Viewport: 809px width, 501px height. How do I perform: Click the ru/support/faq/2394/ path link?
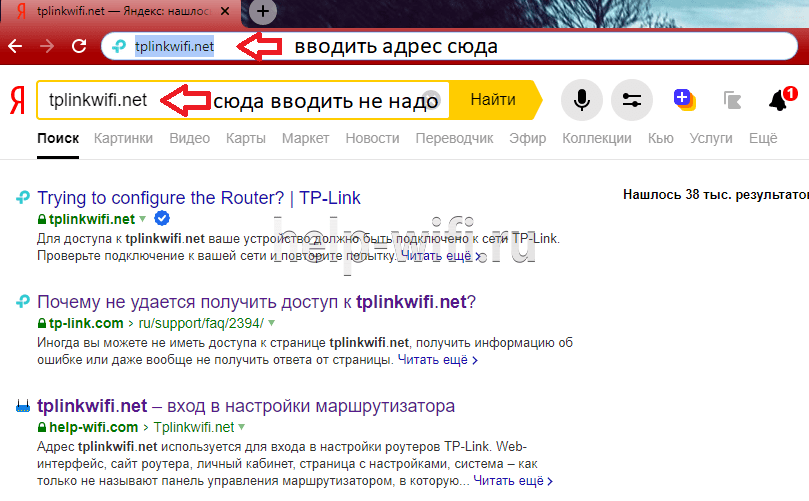coord(201,324)
